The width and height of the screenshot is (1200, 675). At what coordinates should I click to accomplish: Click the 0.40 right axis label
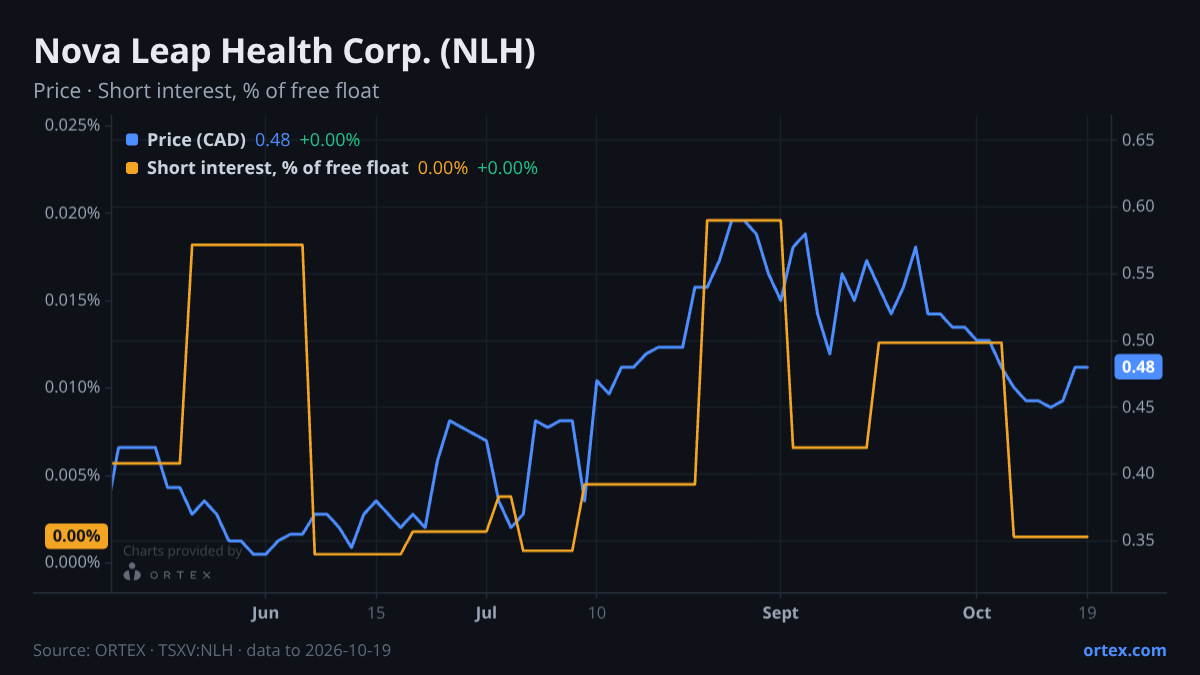click(1138, 473)
